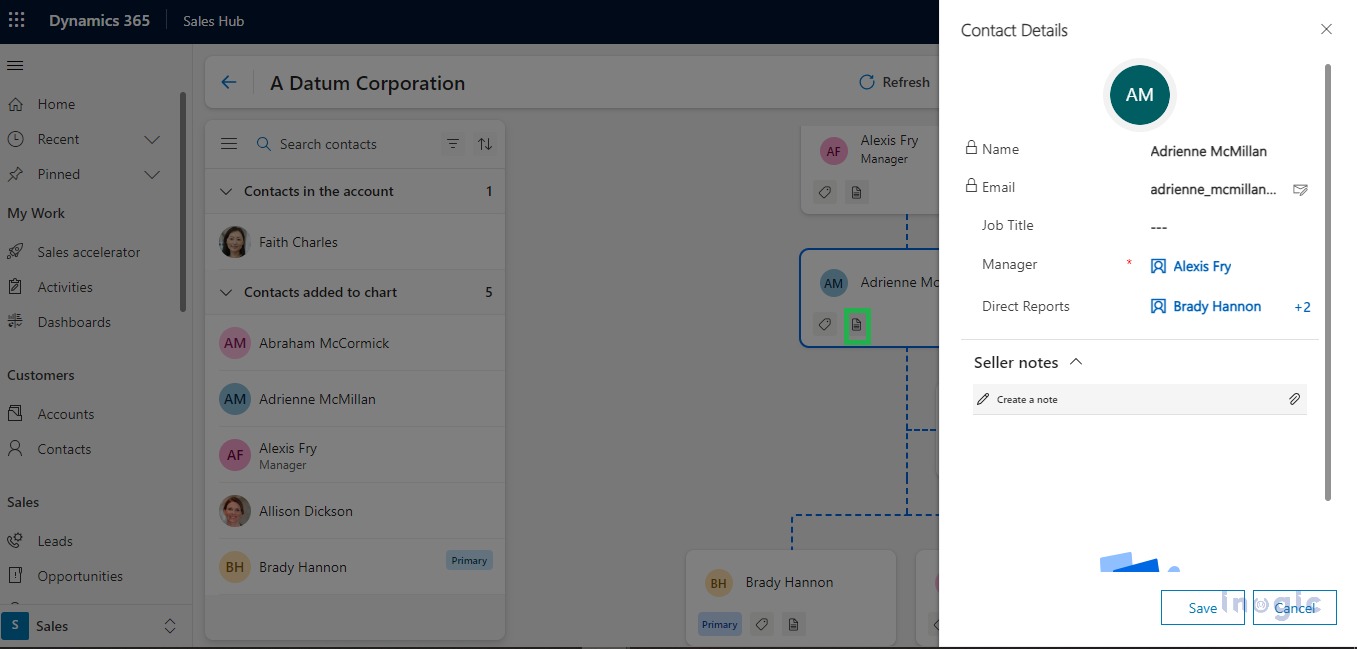Cancel the contact details changes
The width and height of the screenshot is (1357, 649).
click(1295, 607)
